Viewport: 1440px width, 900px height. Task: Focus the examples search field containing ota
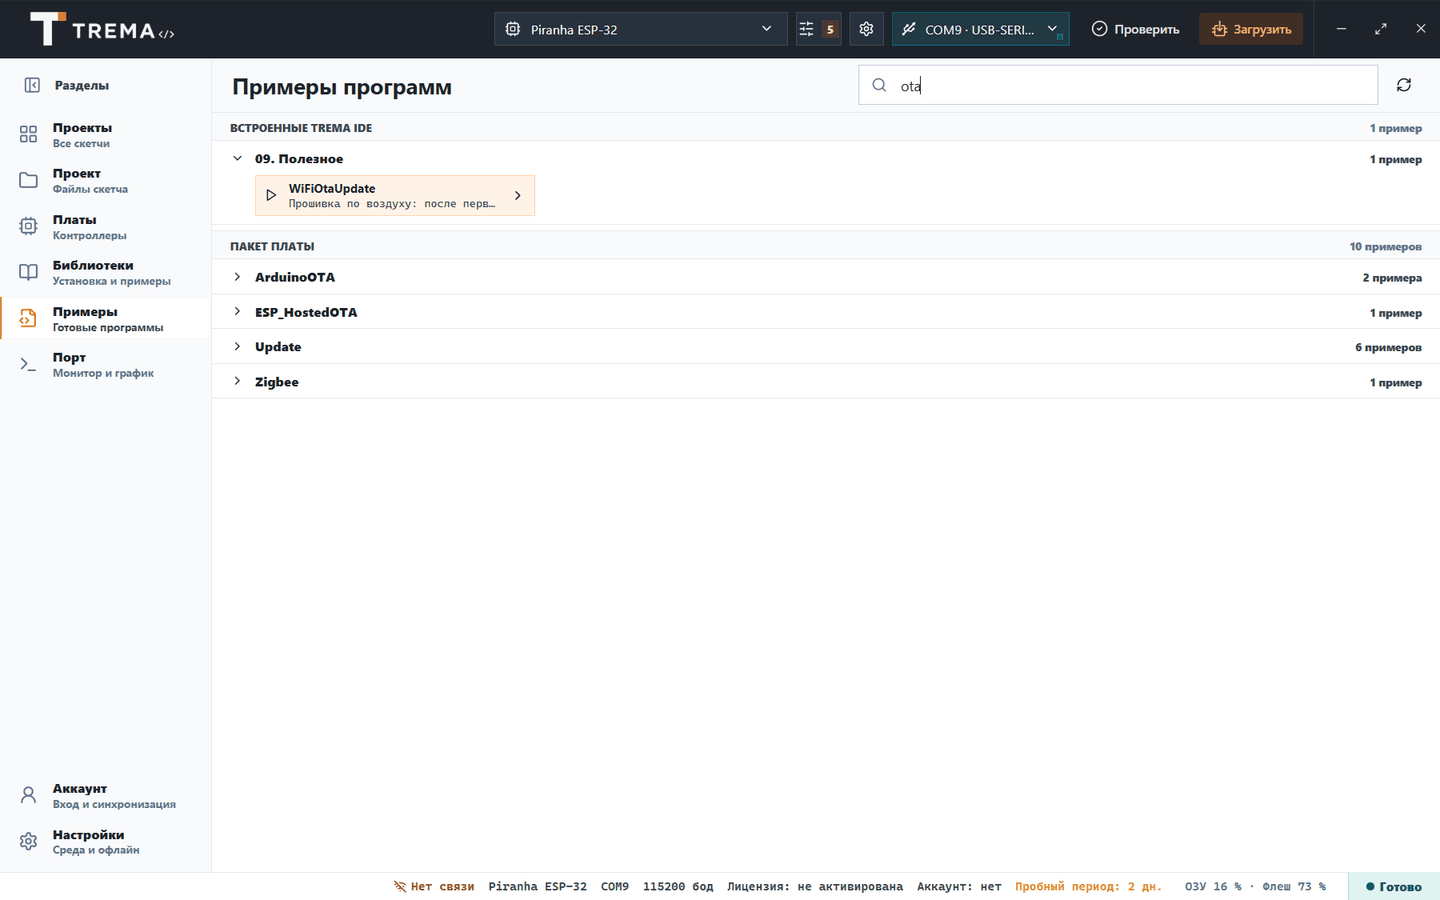pos(1118,85)
